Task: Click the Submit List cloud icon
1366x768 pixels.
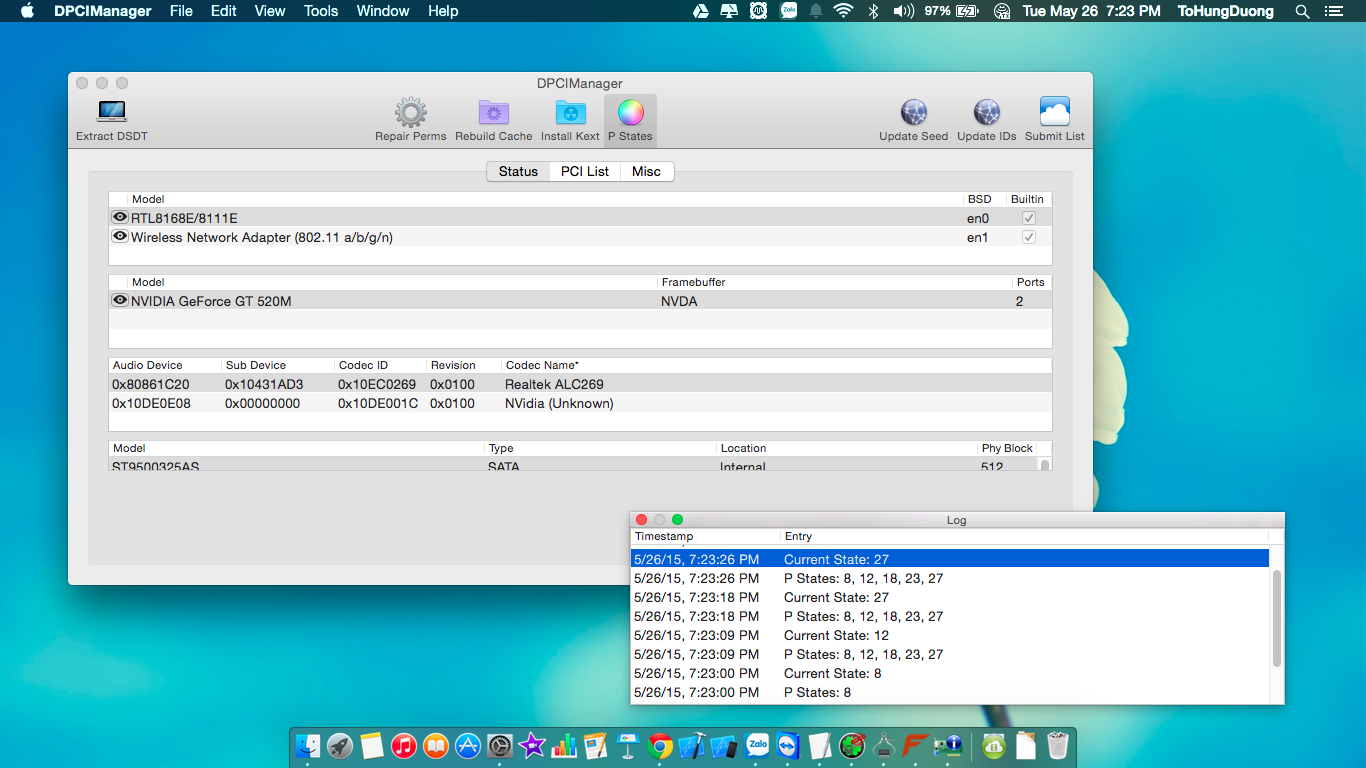Action: [x=1054, y=112]
